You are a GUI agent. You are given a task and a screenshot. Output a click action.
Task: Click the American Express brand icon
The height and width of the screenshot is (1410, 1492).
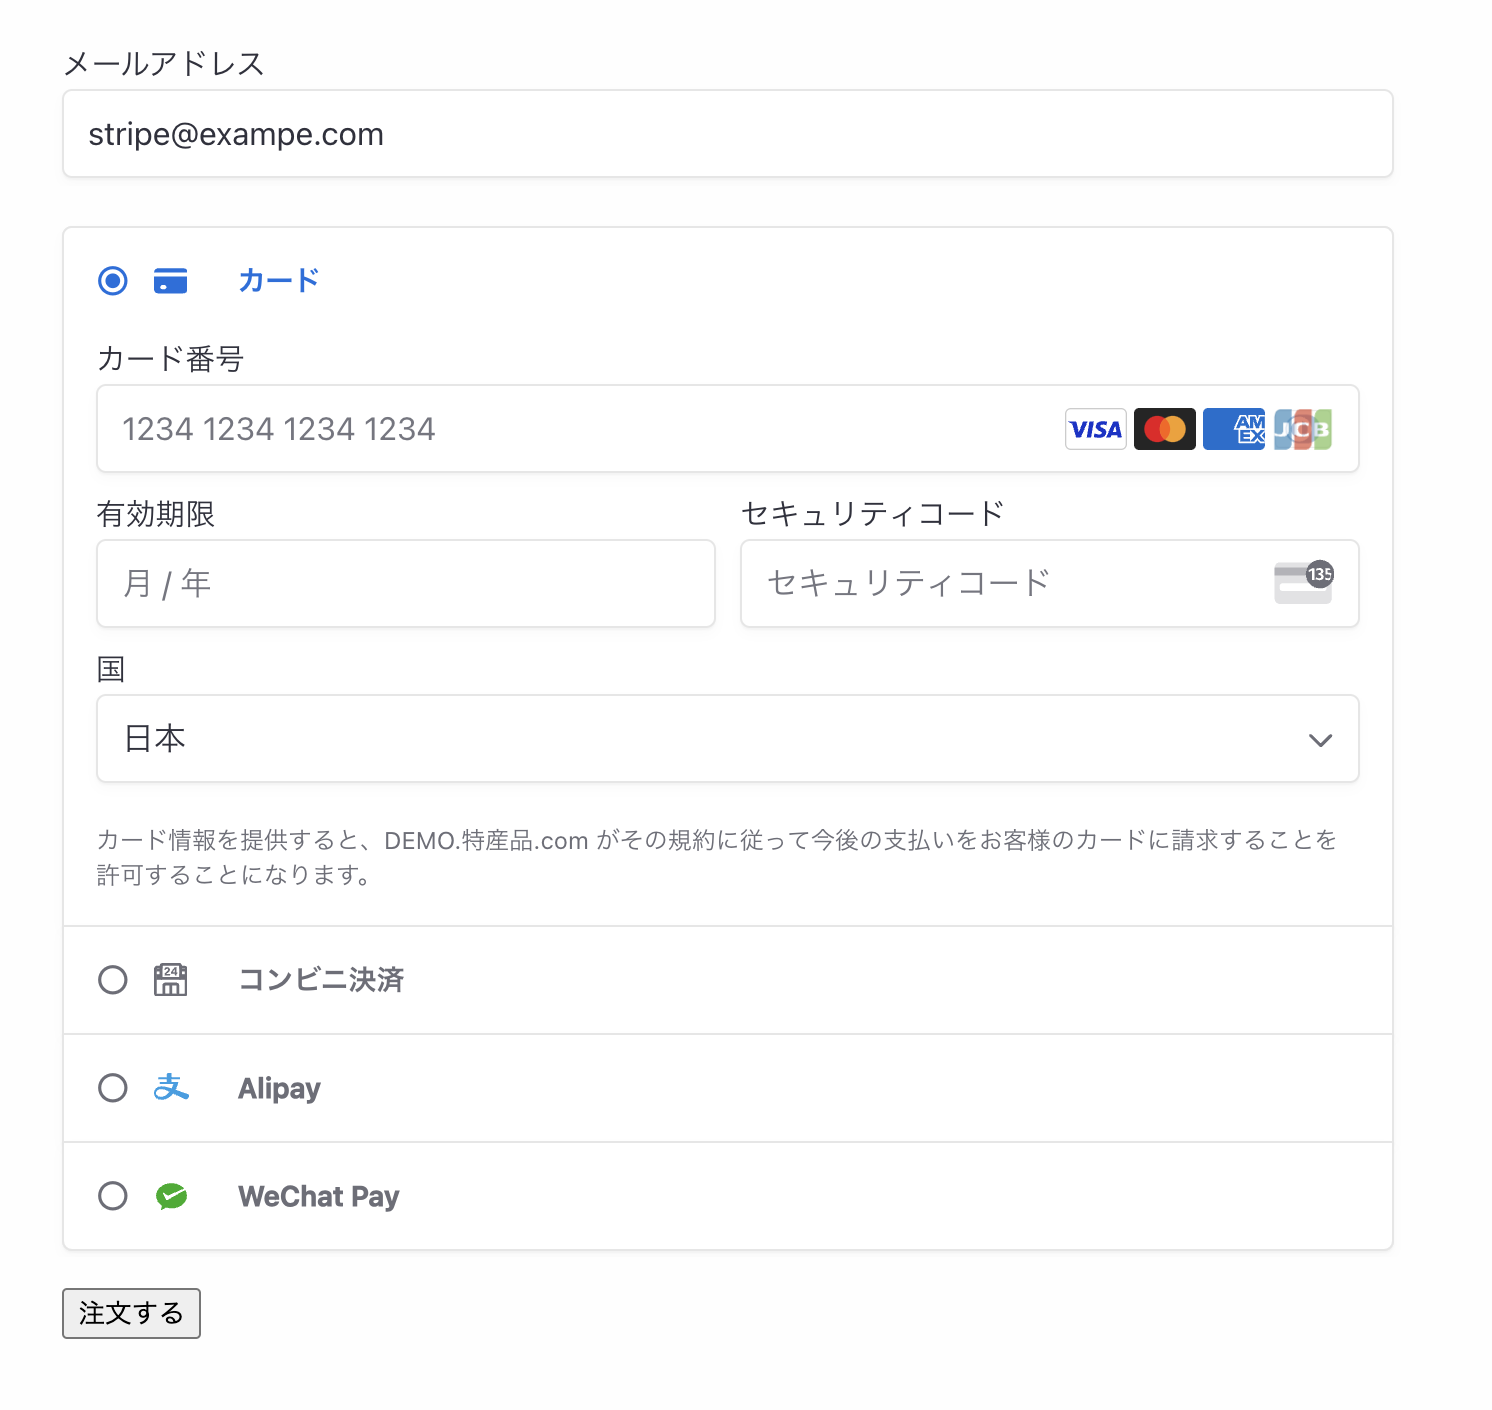point(1233,429)
